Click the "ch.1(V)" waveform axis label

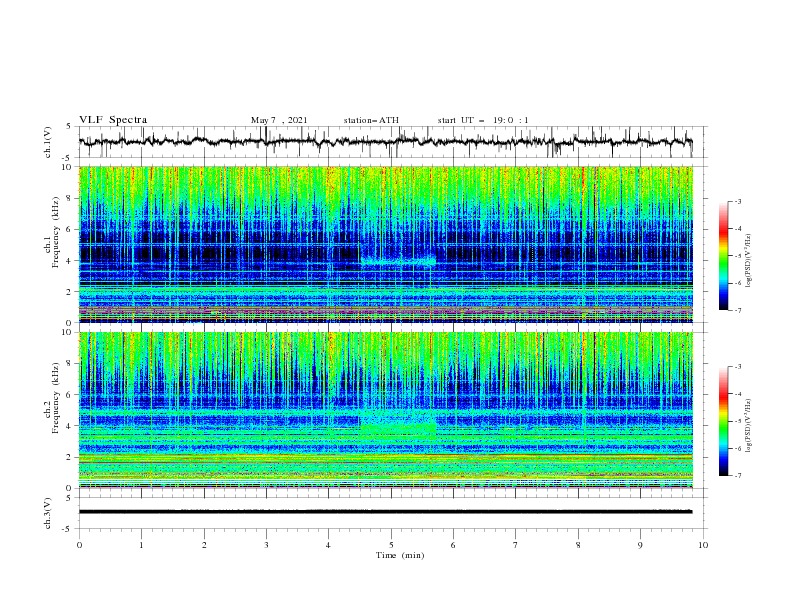[48, 142]
